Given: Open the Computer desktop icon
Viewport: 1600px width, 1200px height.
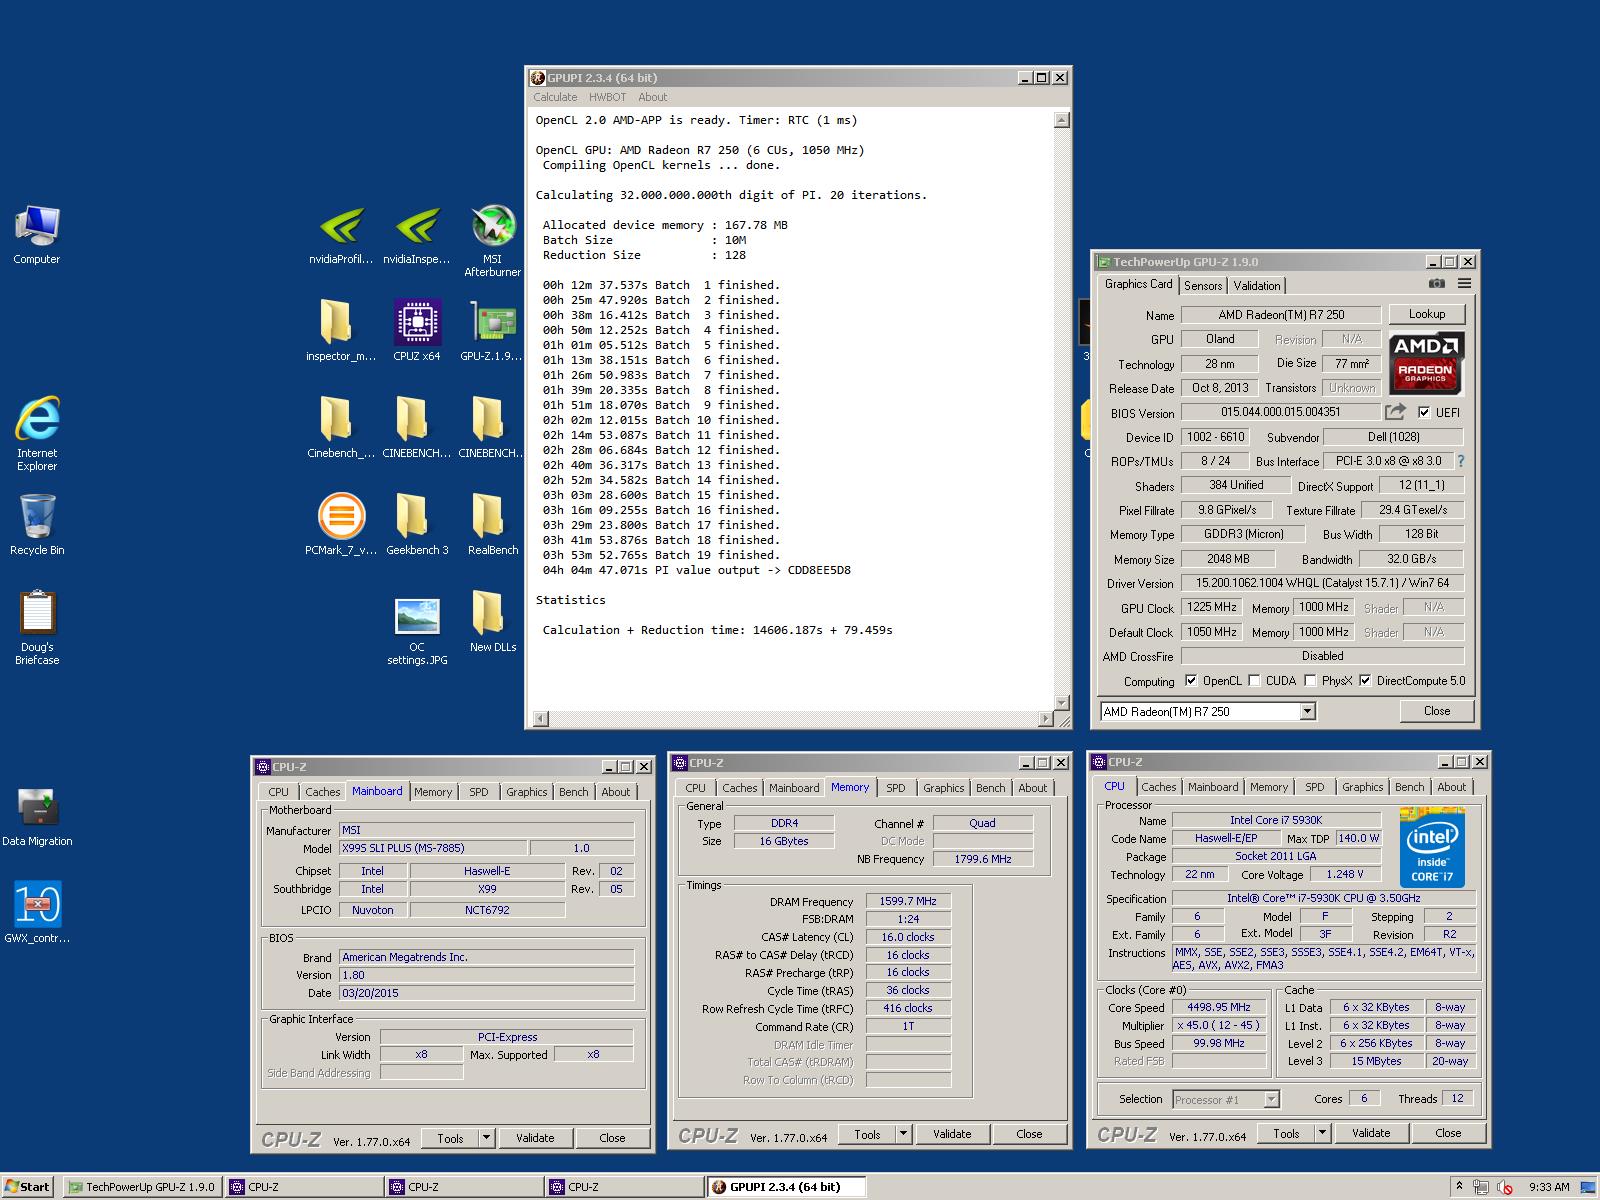Looking at the screenshot, I should (x=37, y=236).
